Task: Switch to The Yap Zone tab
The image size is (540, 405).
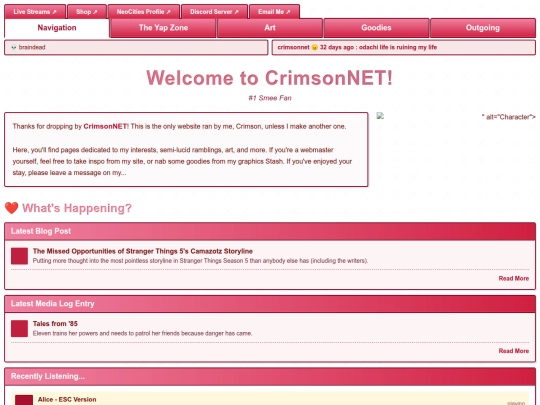Action: click(163, 28)
